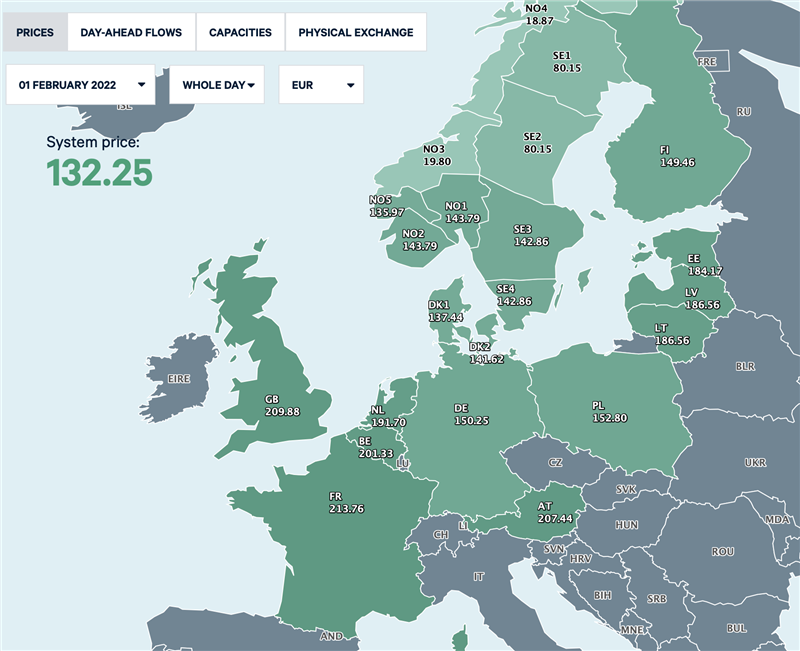This screenshot has height=651, width=800.
Task: Click the Netherlands NL price label
Action: click(387, 416)
